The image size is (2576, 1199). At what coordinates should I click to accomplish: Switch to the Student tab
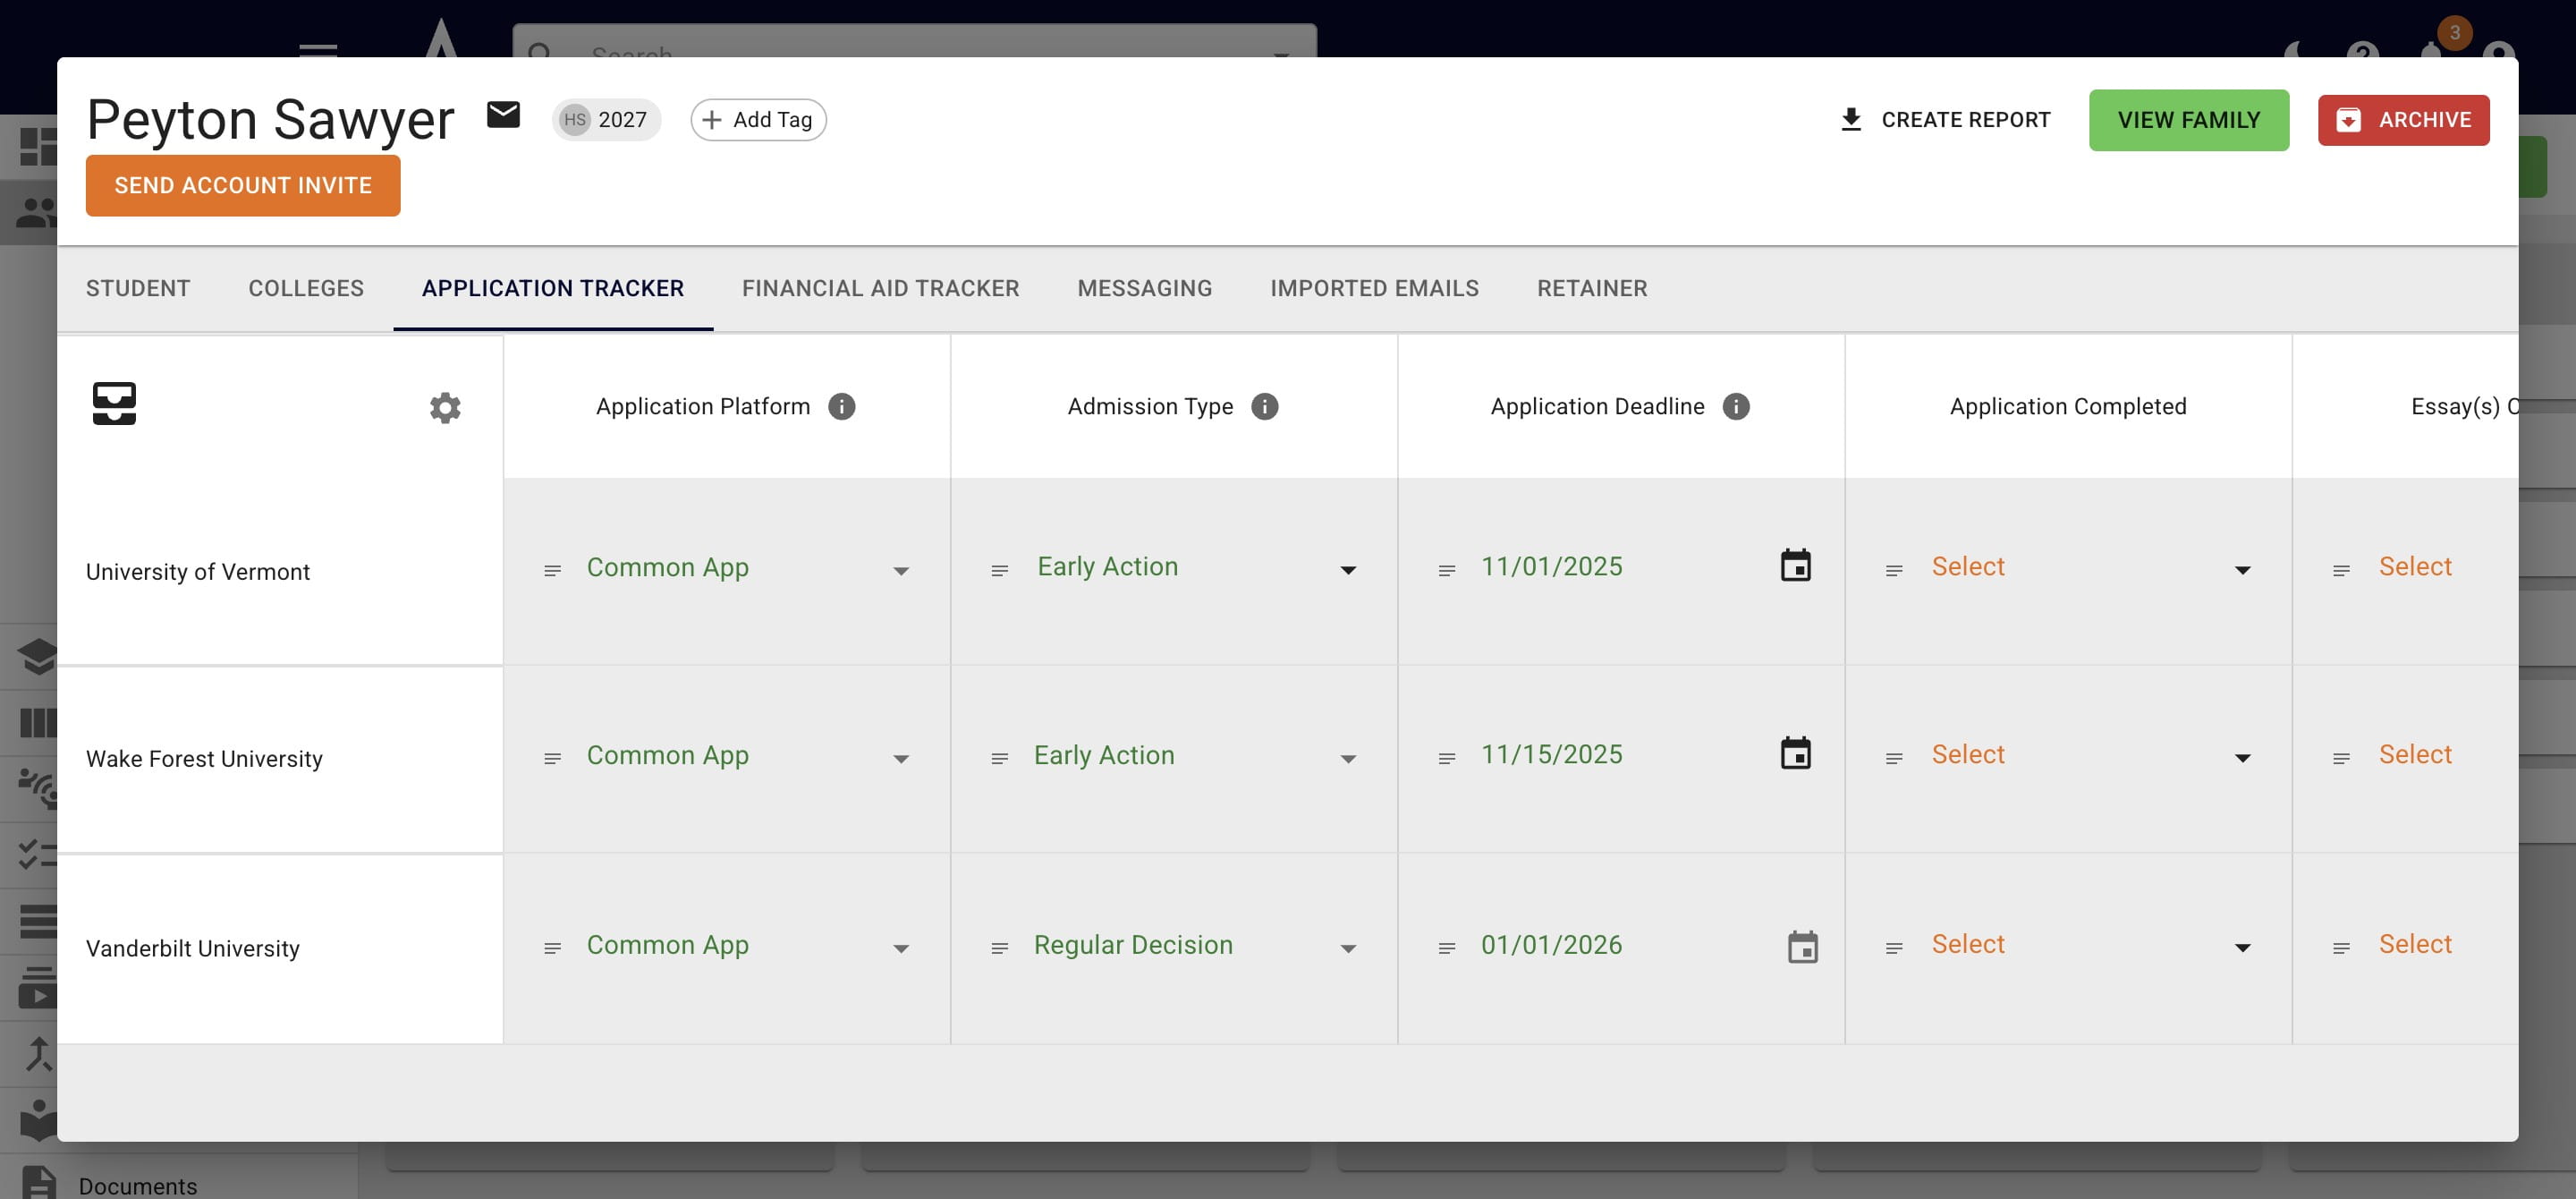(x=138, y=288)
